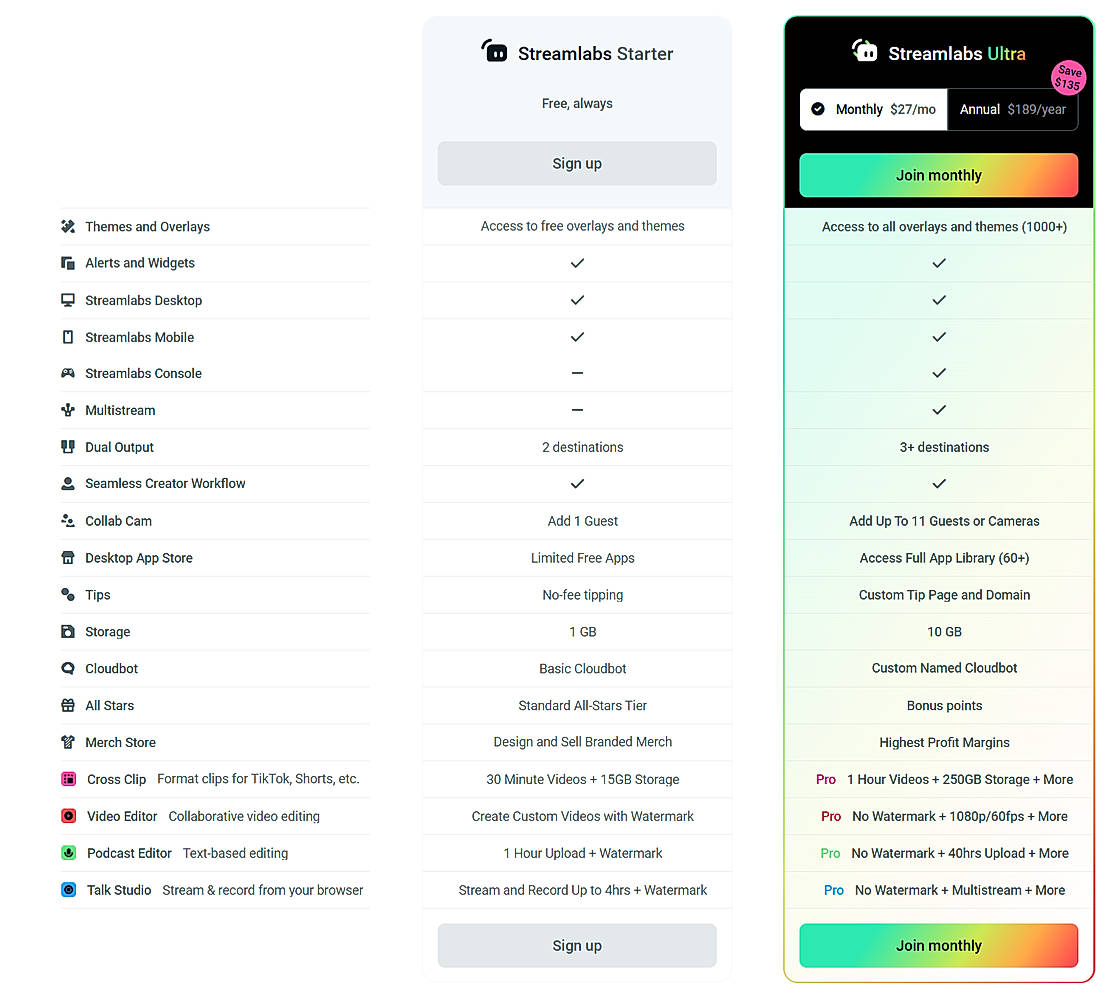Click the Merch Store shirt icon
The image size is (1108, 999).
tap(68, 743)
